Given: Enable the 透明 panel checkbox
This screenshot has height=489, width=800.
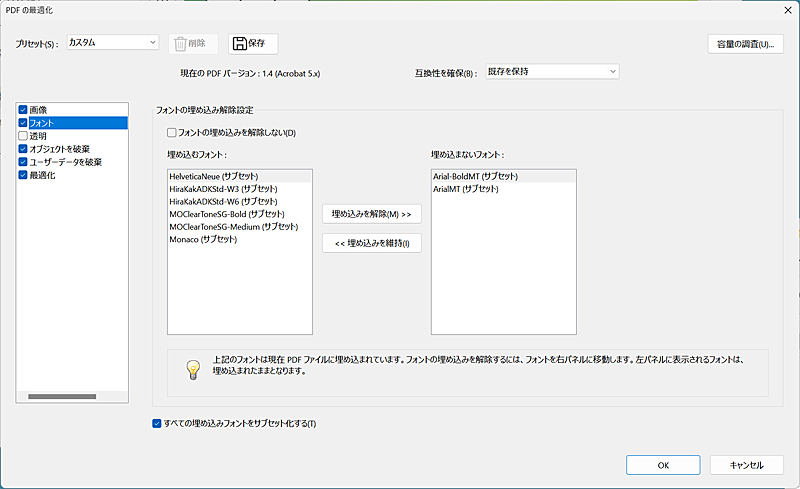Looking at the screenshot, I should [23, 135].
